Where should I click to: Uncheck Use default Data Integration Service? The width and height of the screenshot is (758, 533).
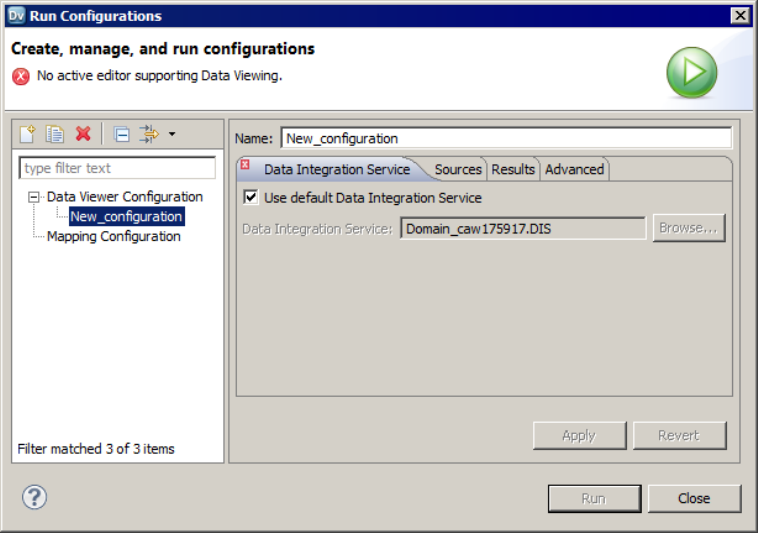coord(251,198)
